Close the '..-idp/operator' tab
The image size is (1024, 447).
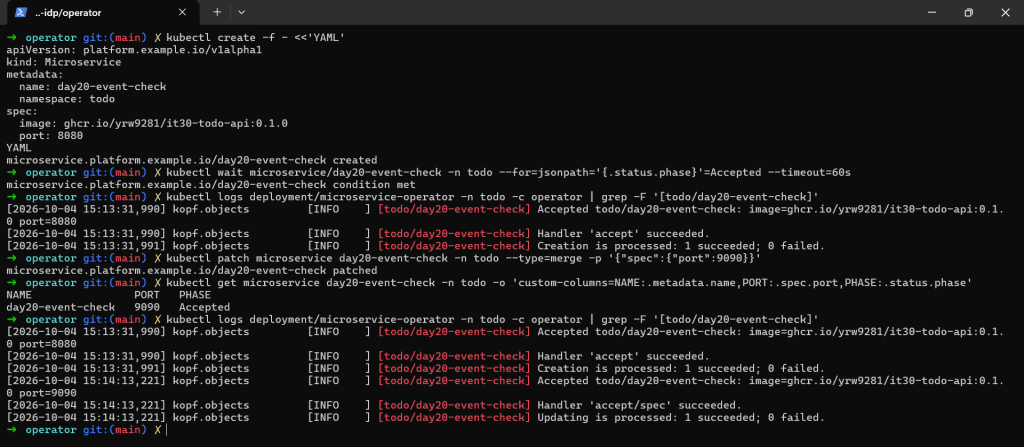[x=182, y=12]
